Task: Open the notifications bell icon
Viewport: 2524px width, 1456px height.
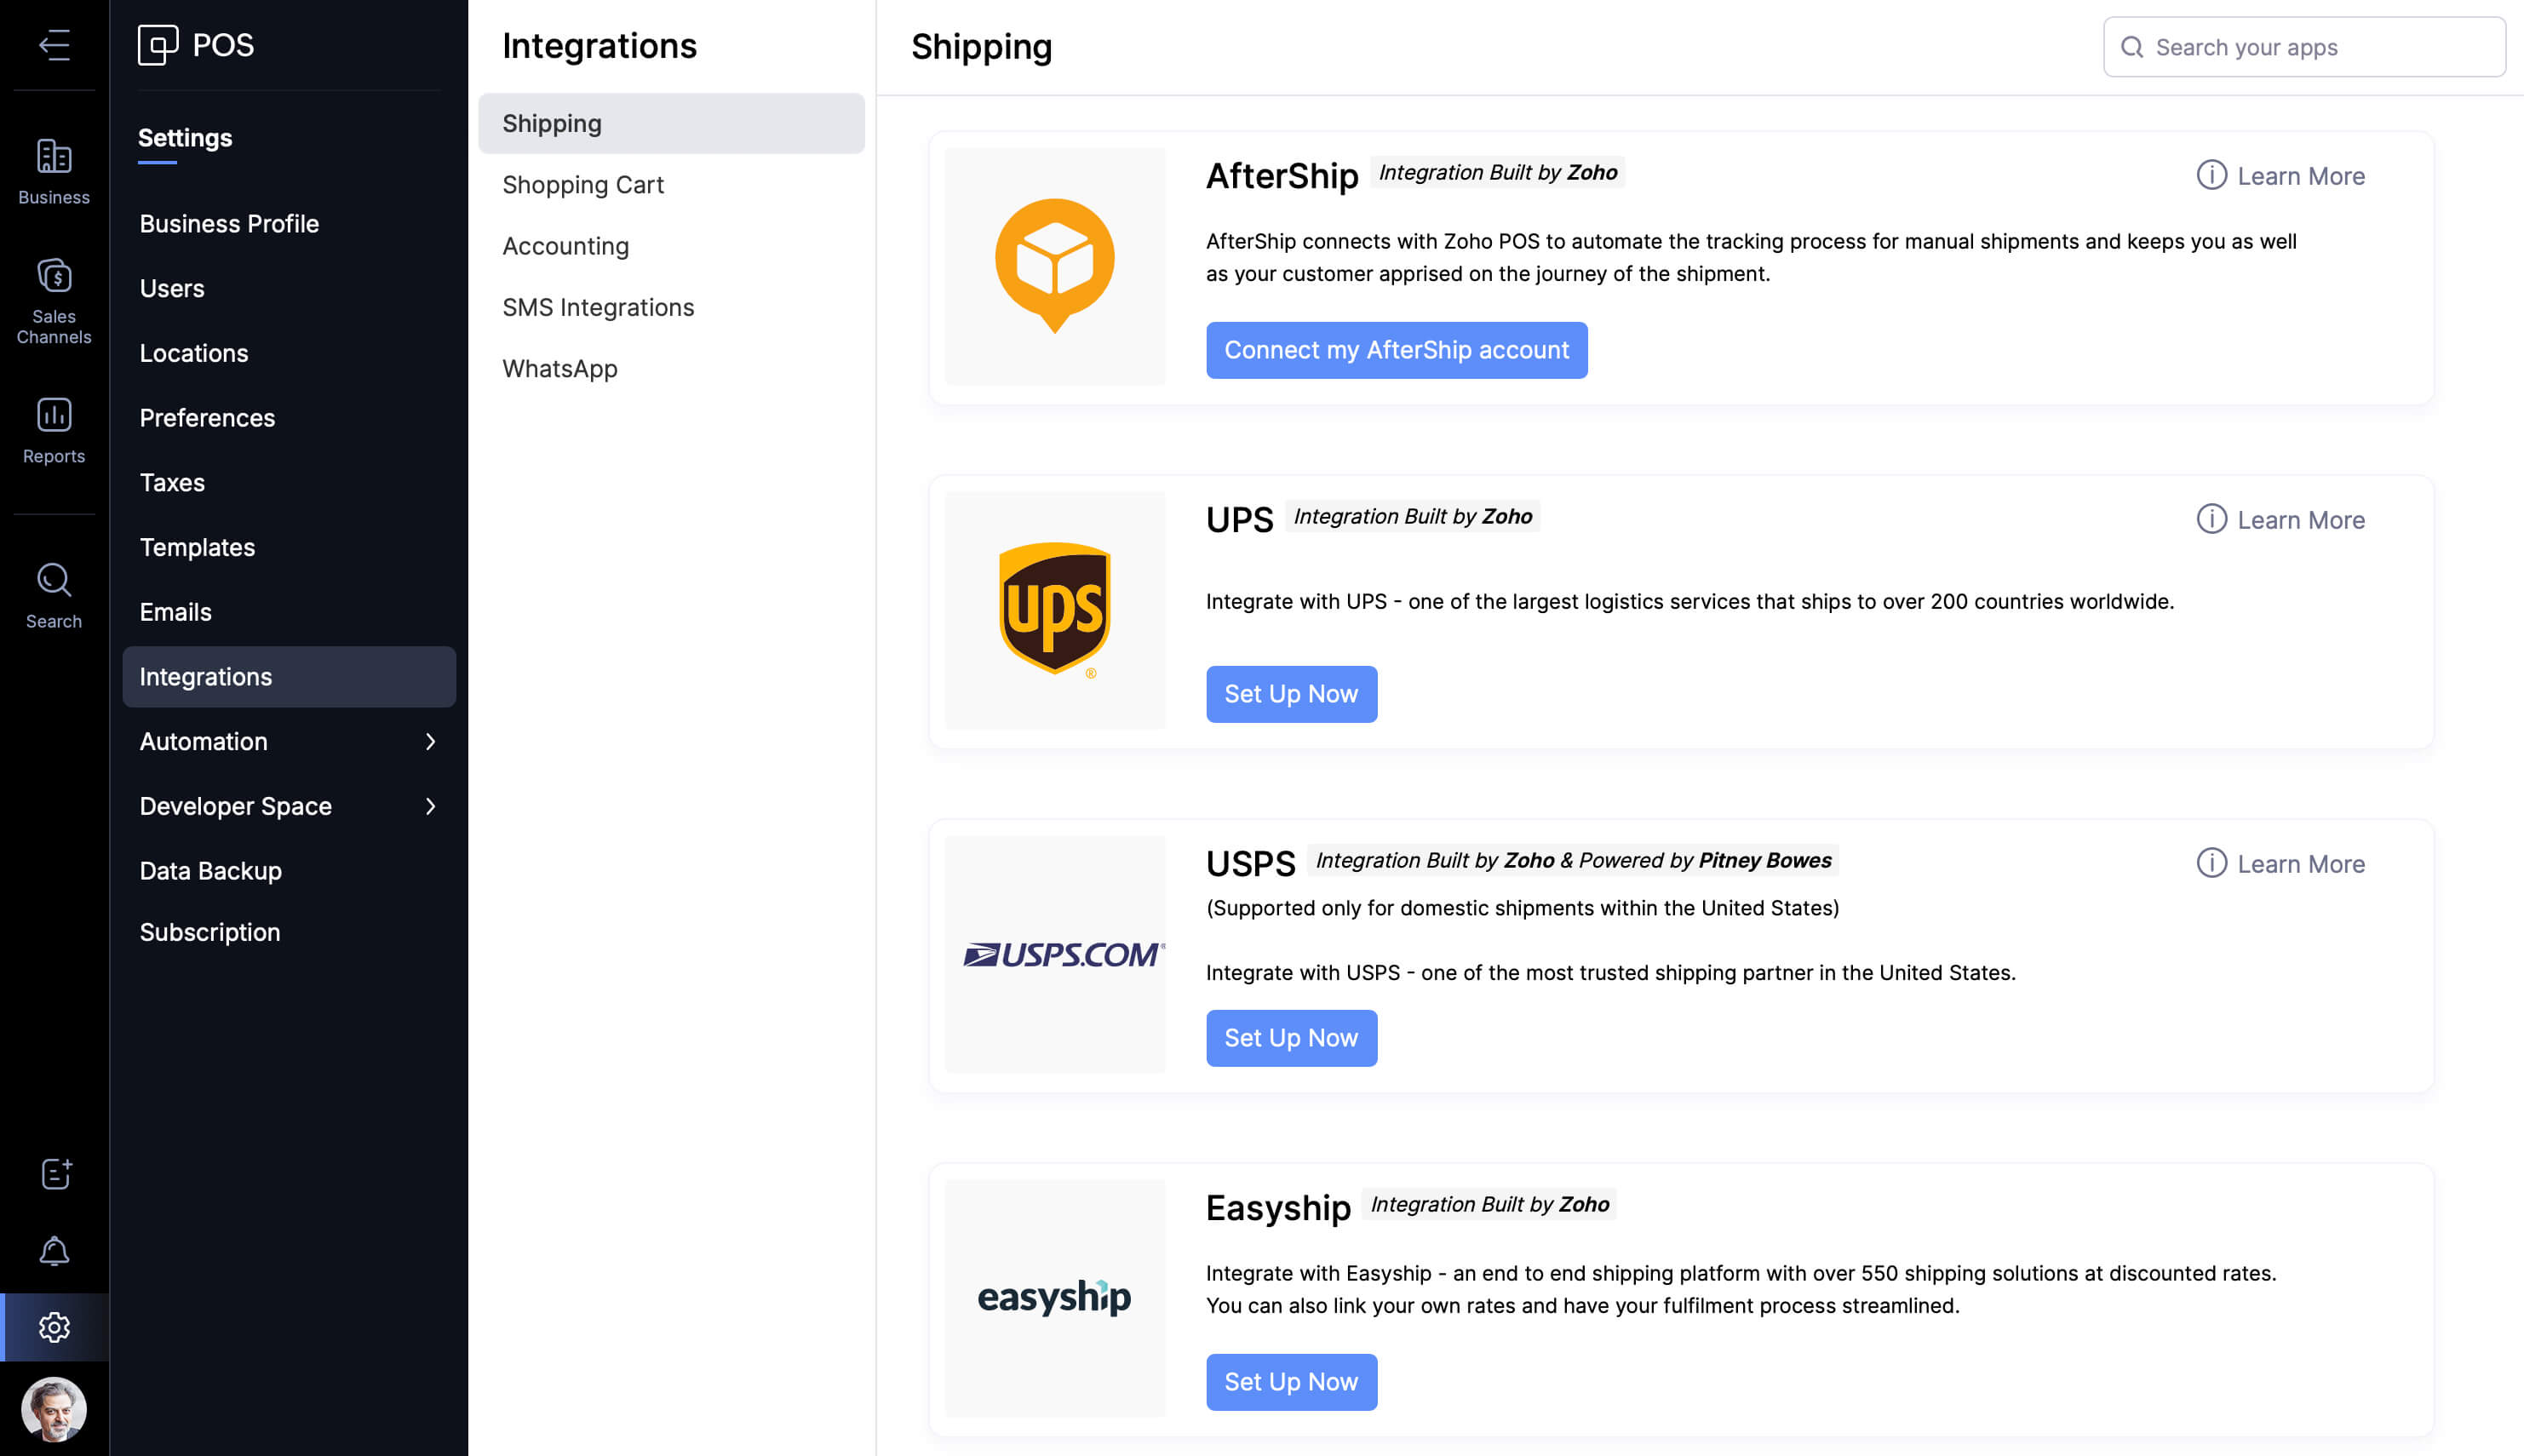Action: [x=54, y=1251]
